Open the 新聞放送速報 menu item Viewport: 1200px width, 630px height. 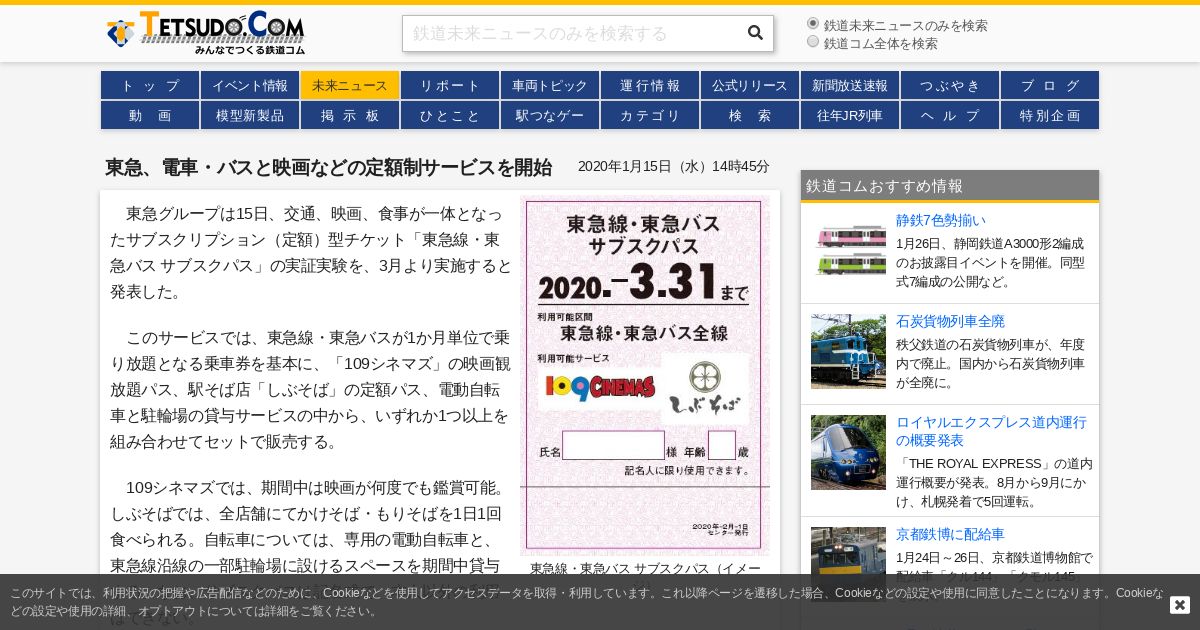coord(850,85)
